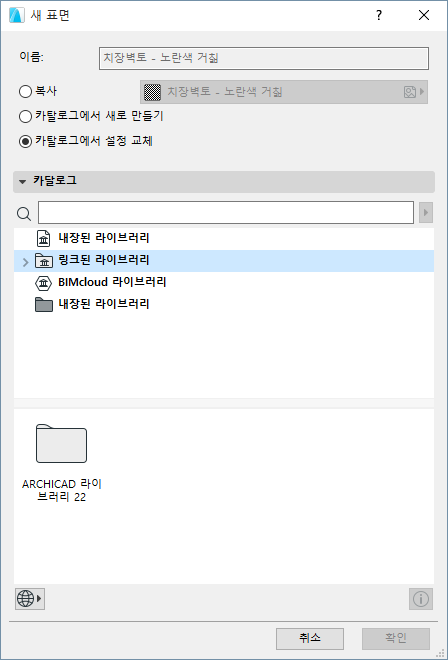Click the globe web catalog icon button
Image resolution: width=448 pixels, height=660 pixels.
point(29,599)
